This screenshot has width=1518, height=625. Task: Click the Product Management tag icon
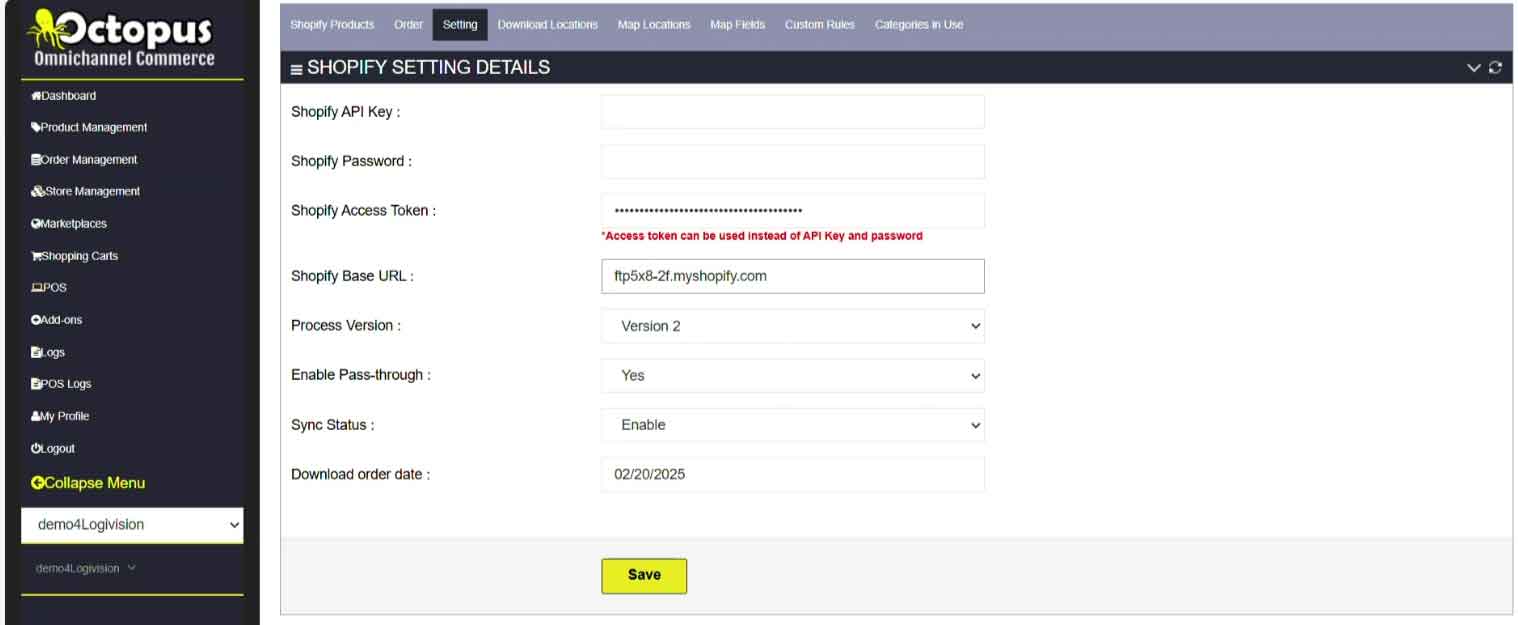point(36,128)
